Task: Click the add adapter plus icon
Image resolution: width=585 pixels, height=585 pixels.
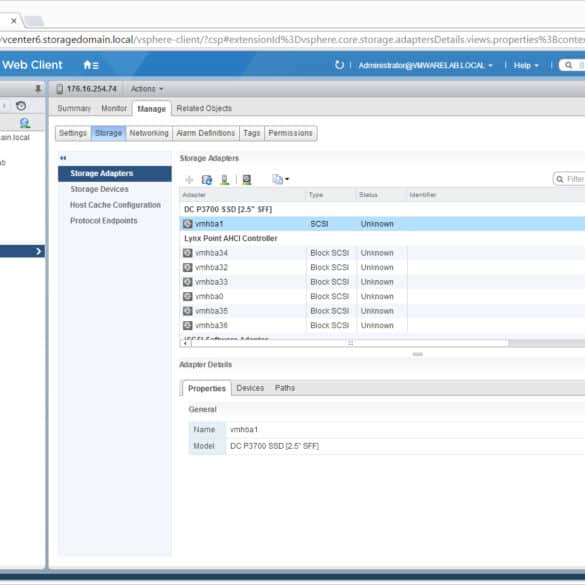Action: tap(189, 180)
